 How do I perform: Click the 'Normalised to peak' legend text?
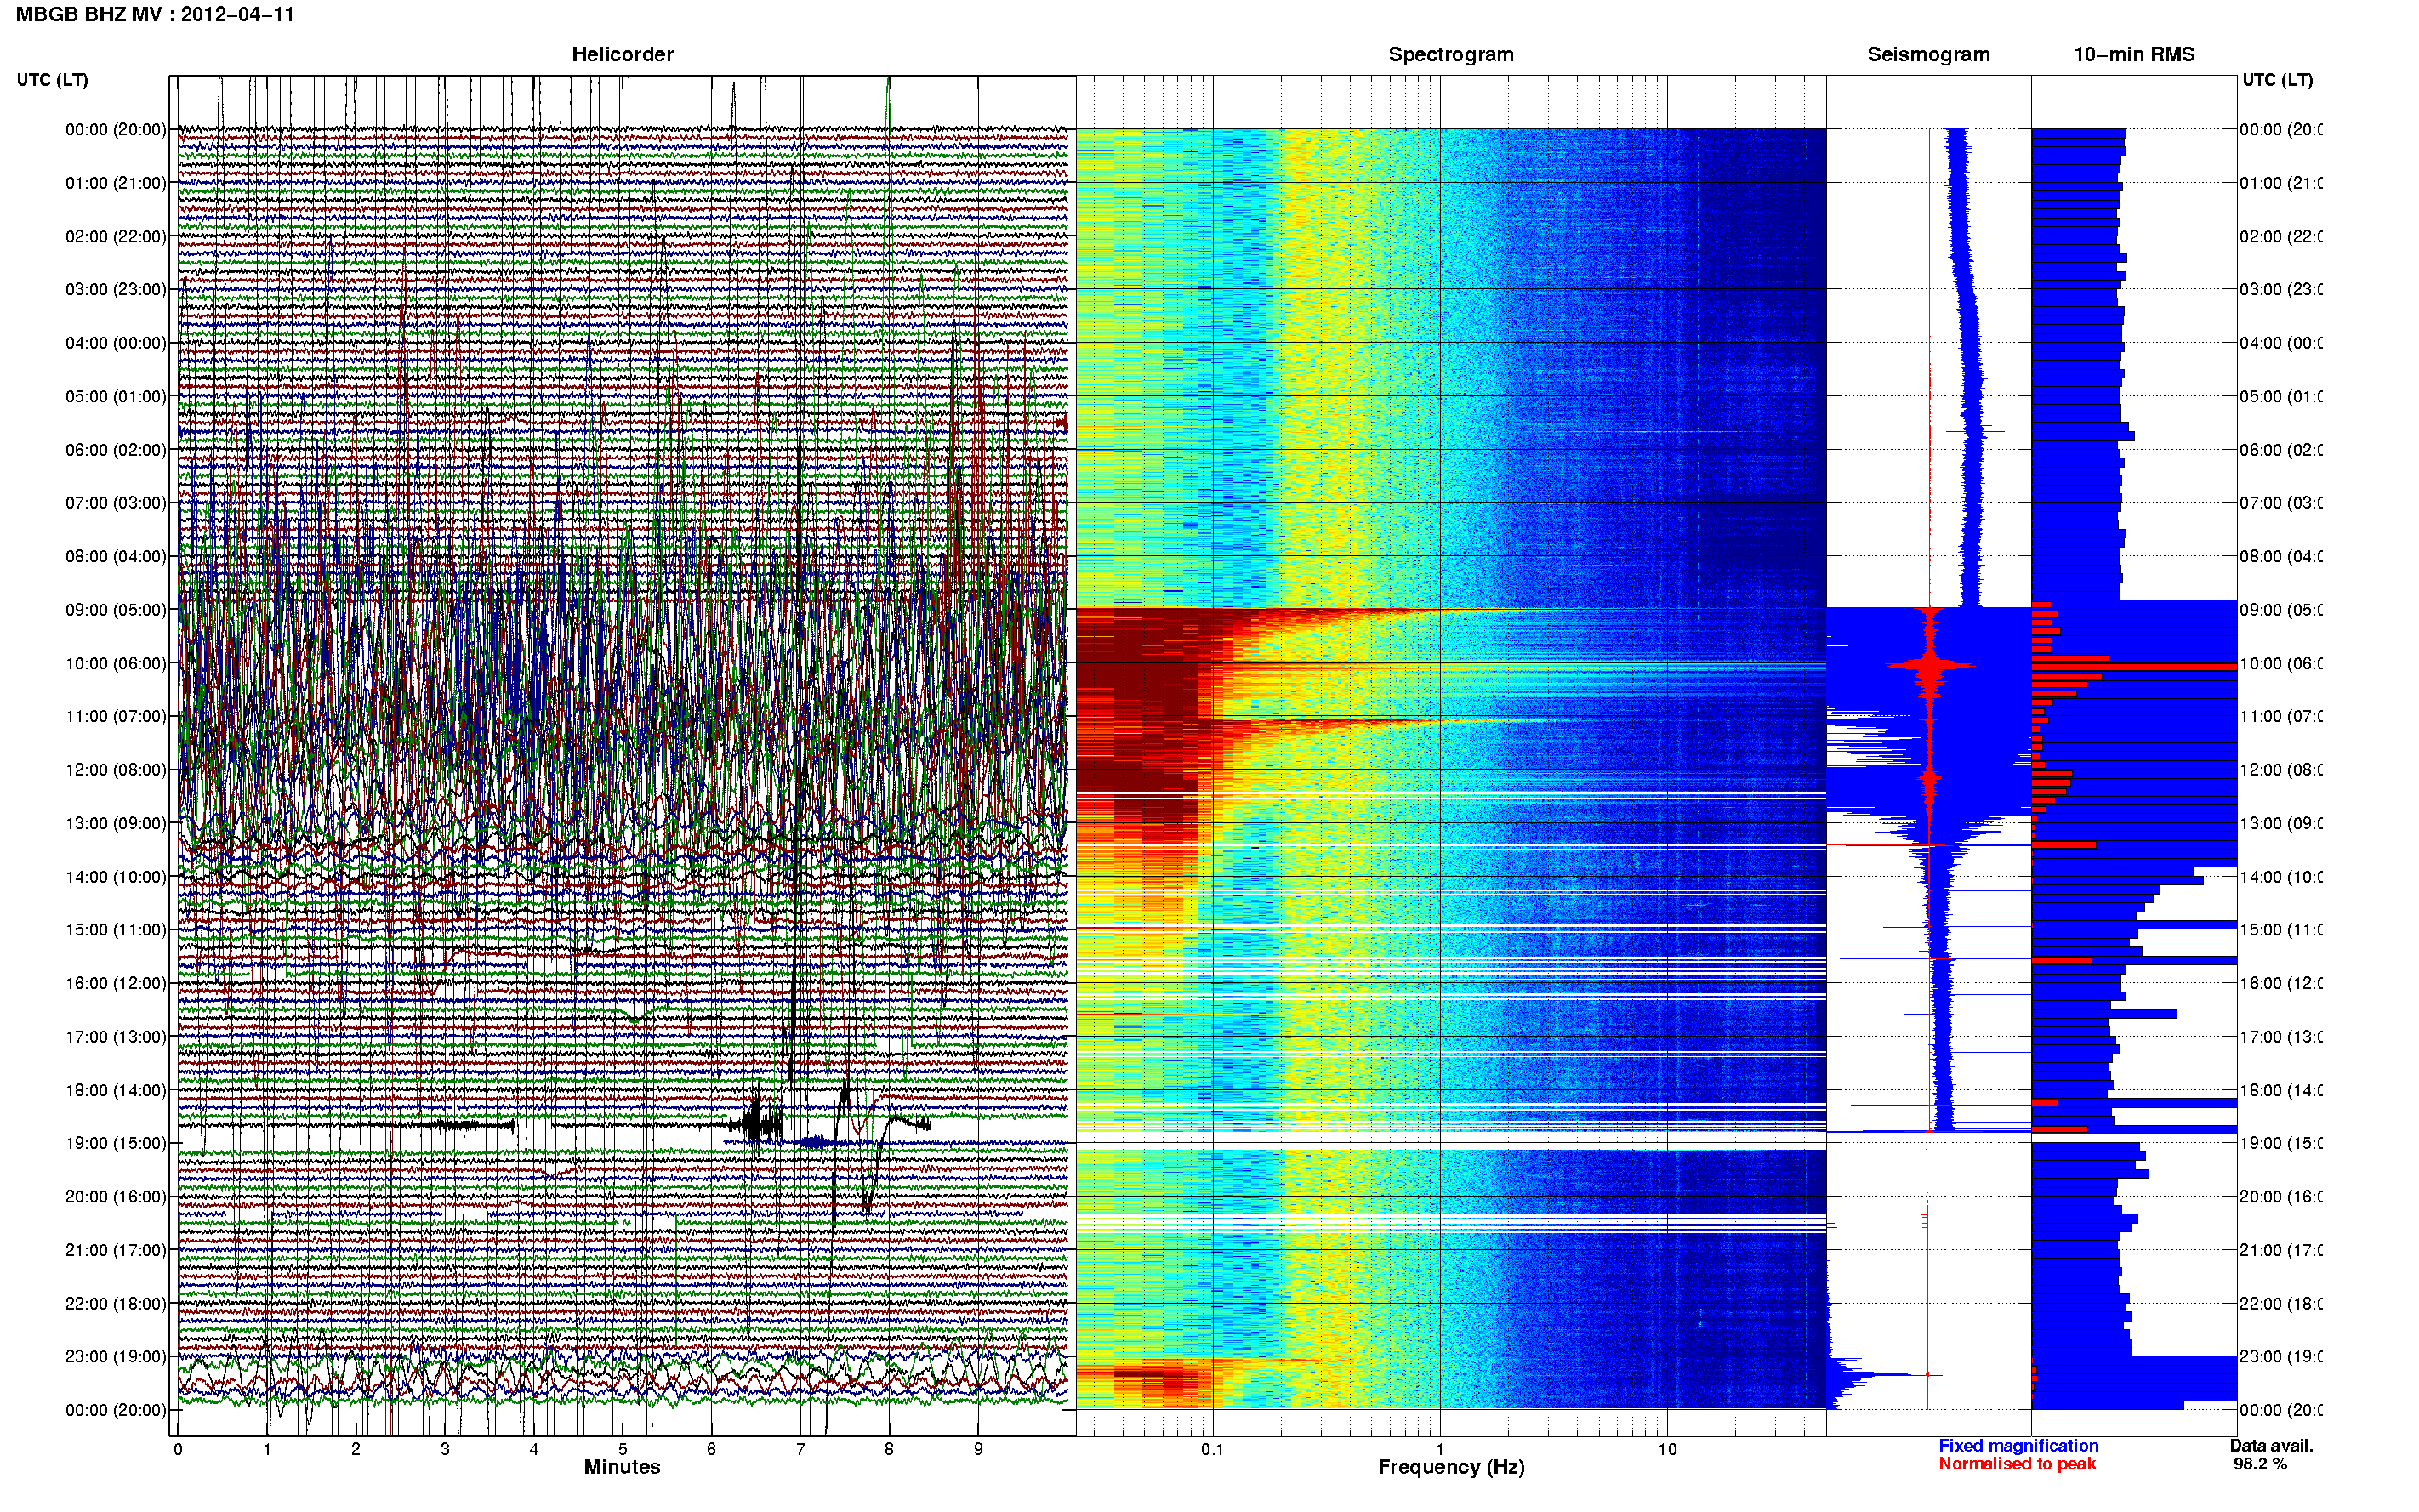[2017, 1464]
